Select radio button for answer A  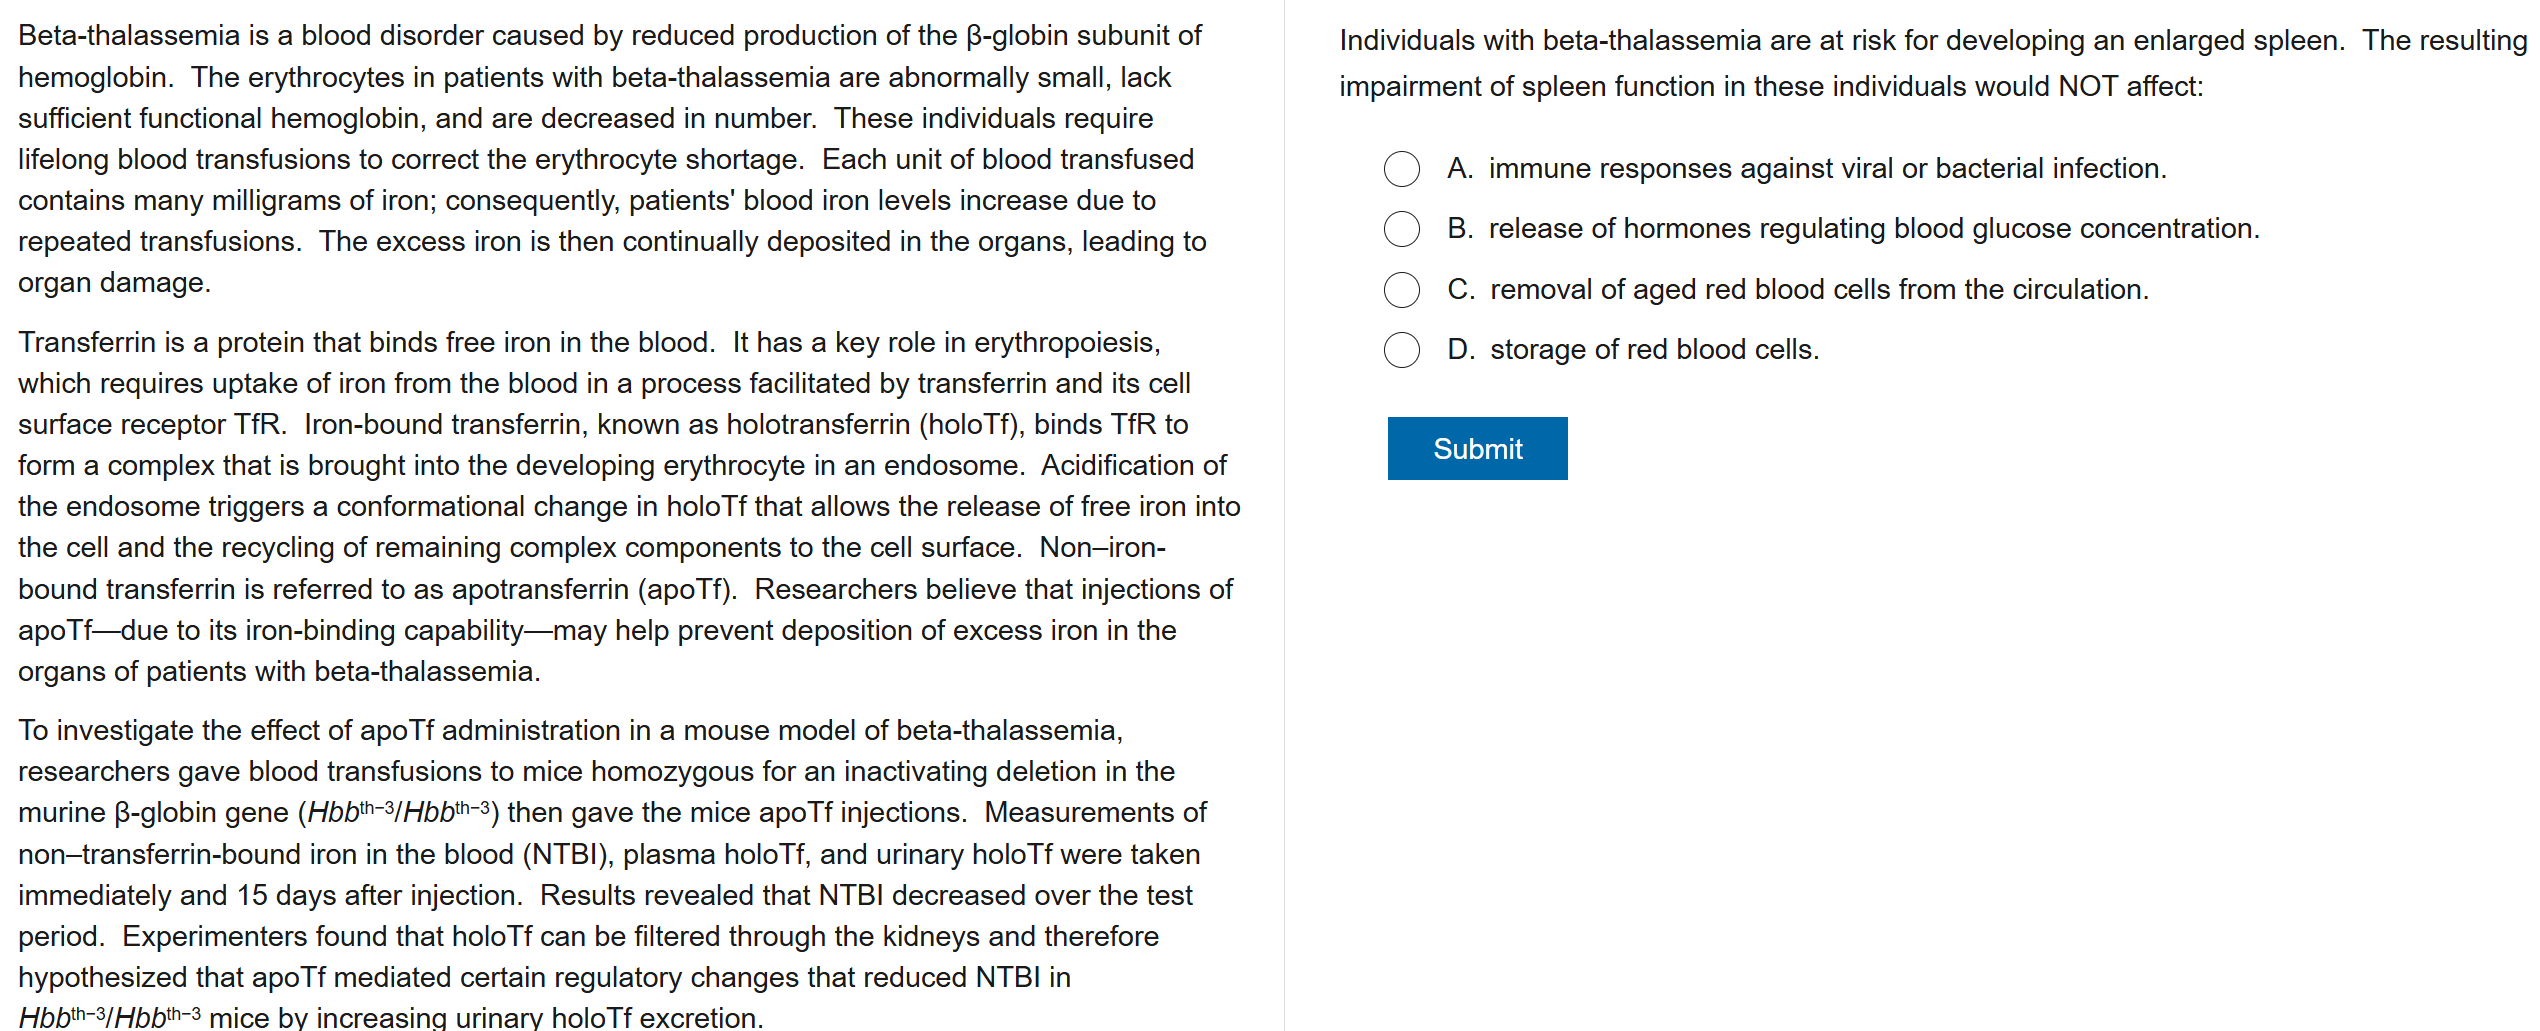click(x=1401, y=169)
